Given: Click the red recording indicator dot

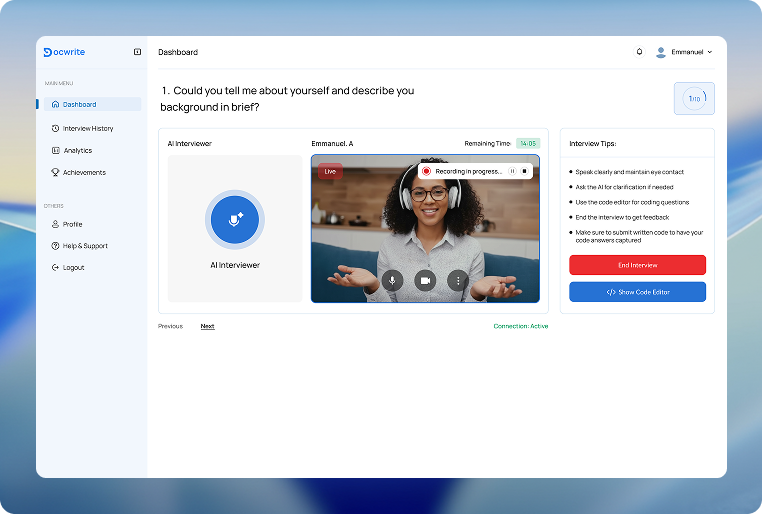Looking at the screenshot, I should [x=426, y=171].
